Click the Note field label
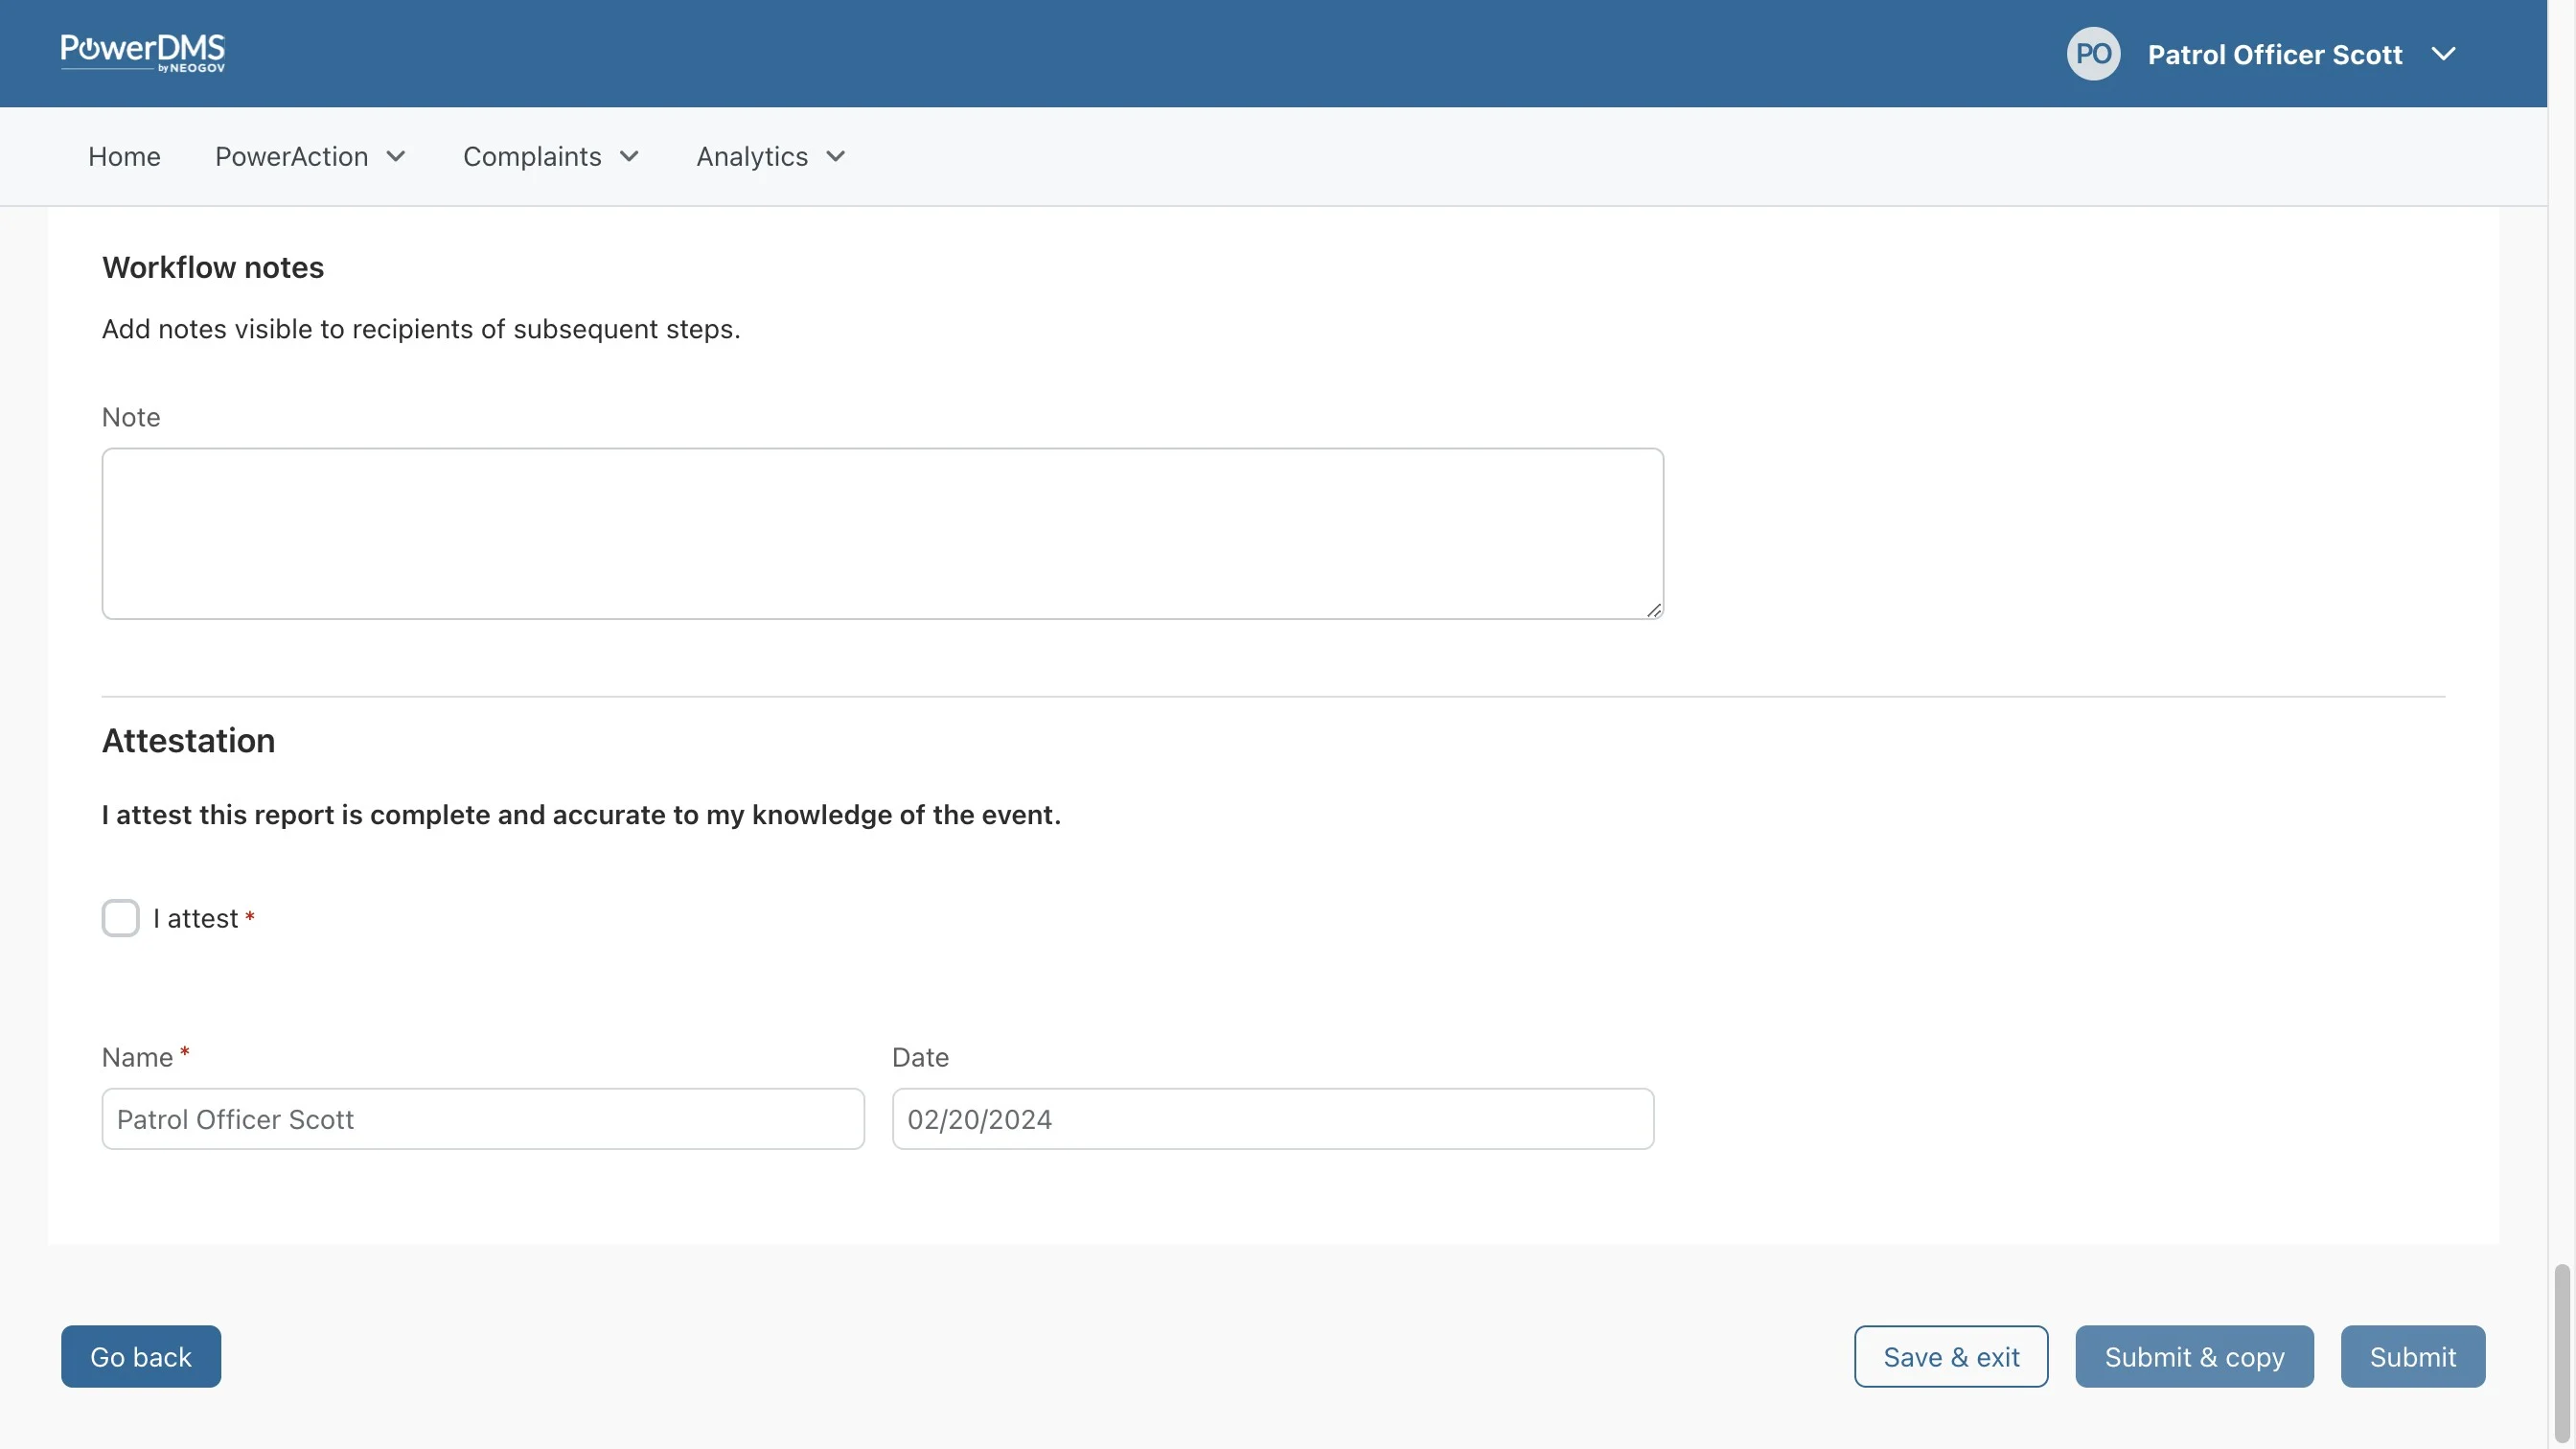 [x=131, y=417]
